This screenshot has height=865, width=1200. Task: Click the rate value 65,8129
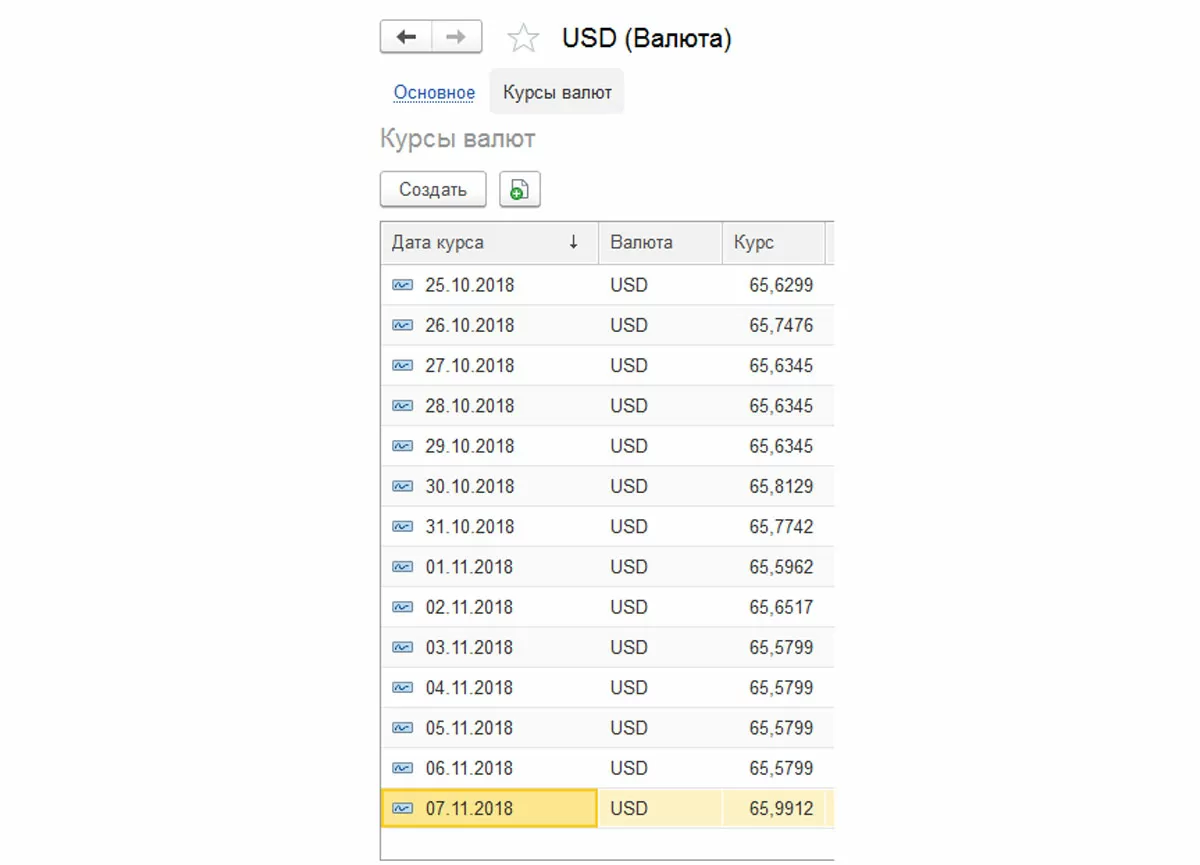pos(781,487)
